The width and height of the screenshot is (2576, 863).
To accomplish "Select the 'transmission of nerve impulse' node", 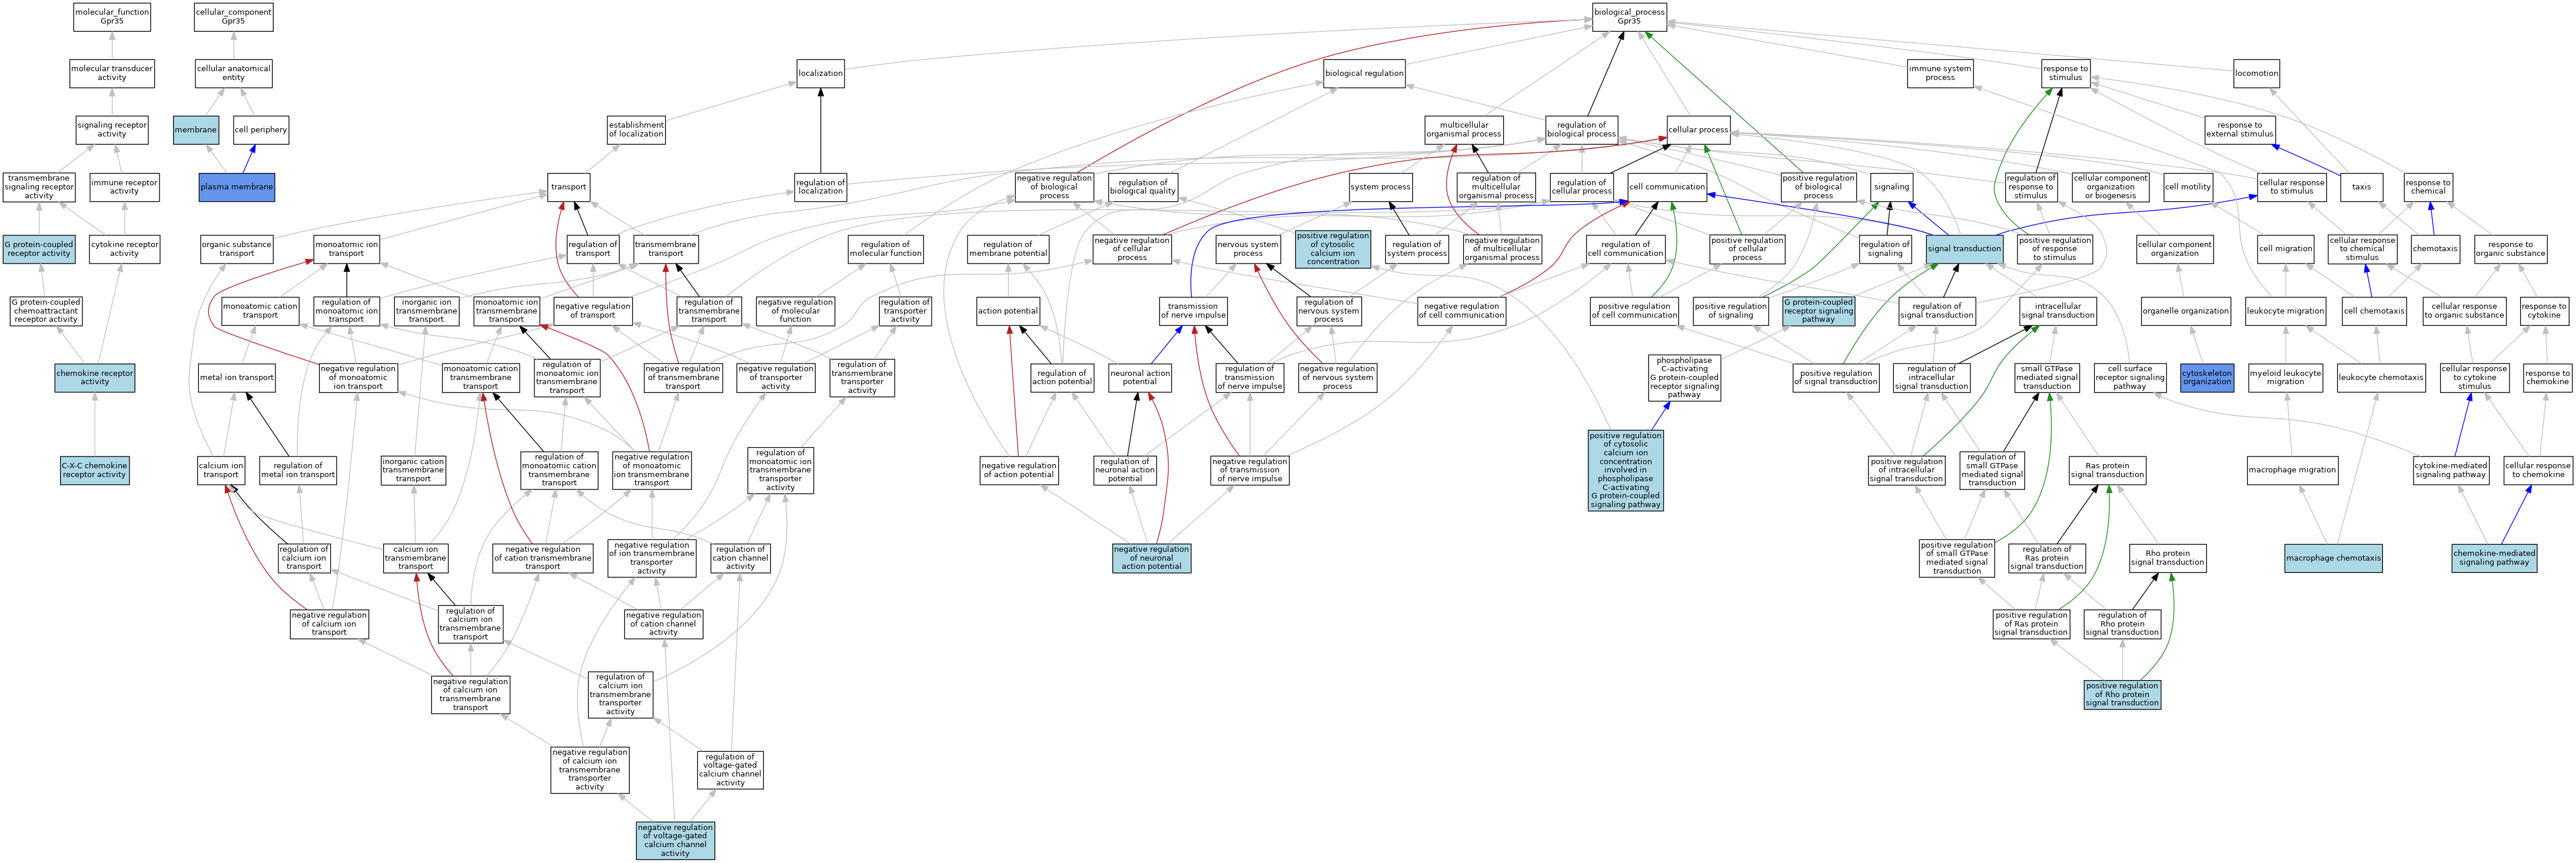I will coord(1193,311).
